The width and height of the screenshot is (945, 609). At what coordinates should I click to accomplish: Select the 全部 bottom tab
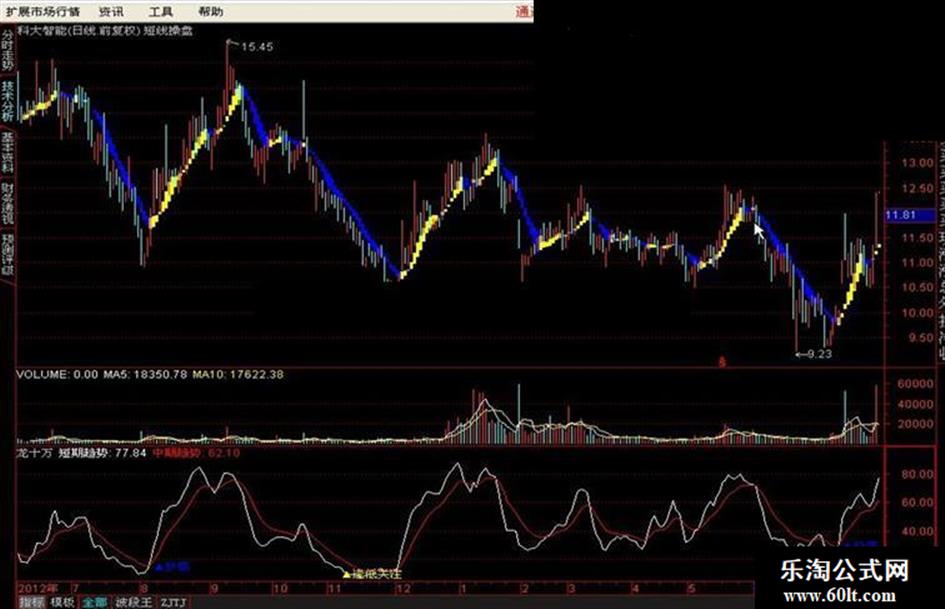[95, 602]
